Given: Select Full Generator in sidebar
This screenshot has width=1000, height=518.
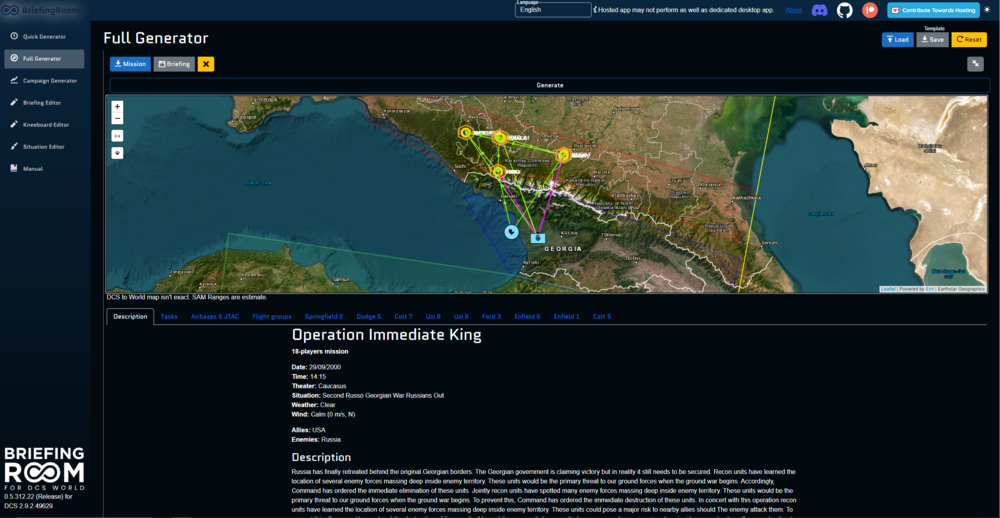Looking at the screenshot, I should (x=44, y=59).
